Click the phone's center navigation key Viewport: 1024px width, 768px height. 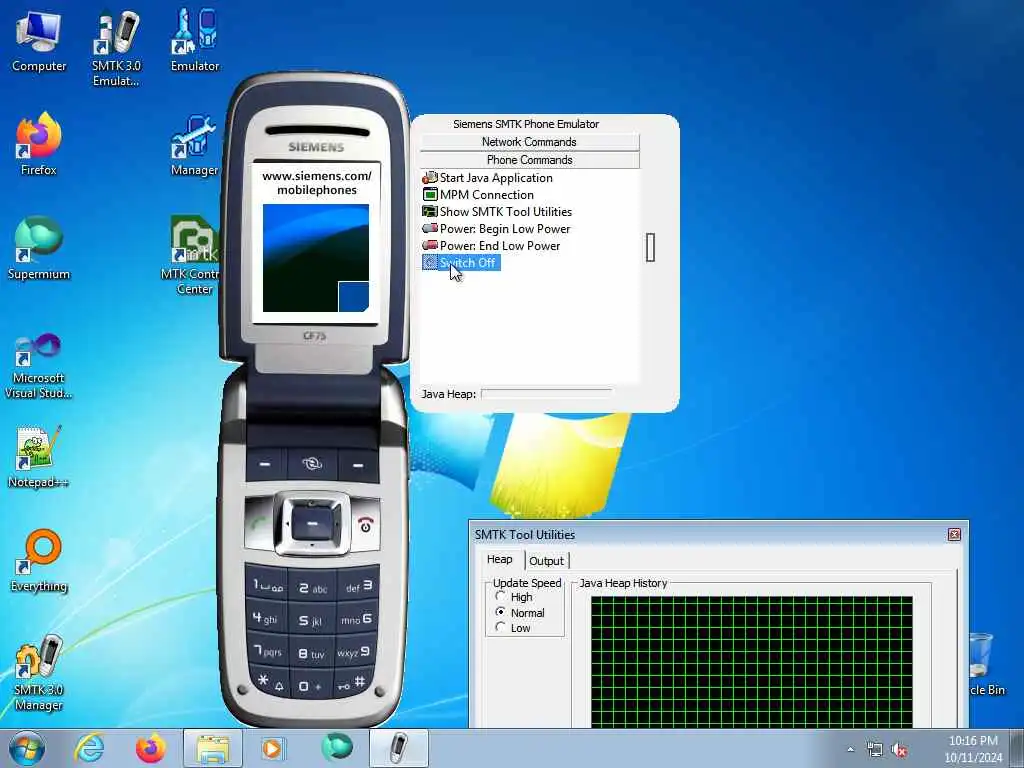coord(312,524)
